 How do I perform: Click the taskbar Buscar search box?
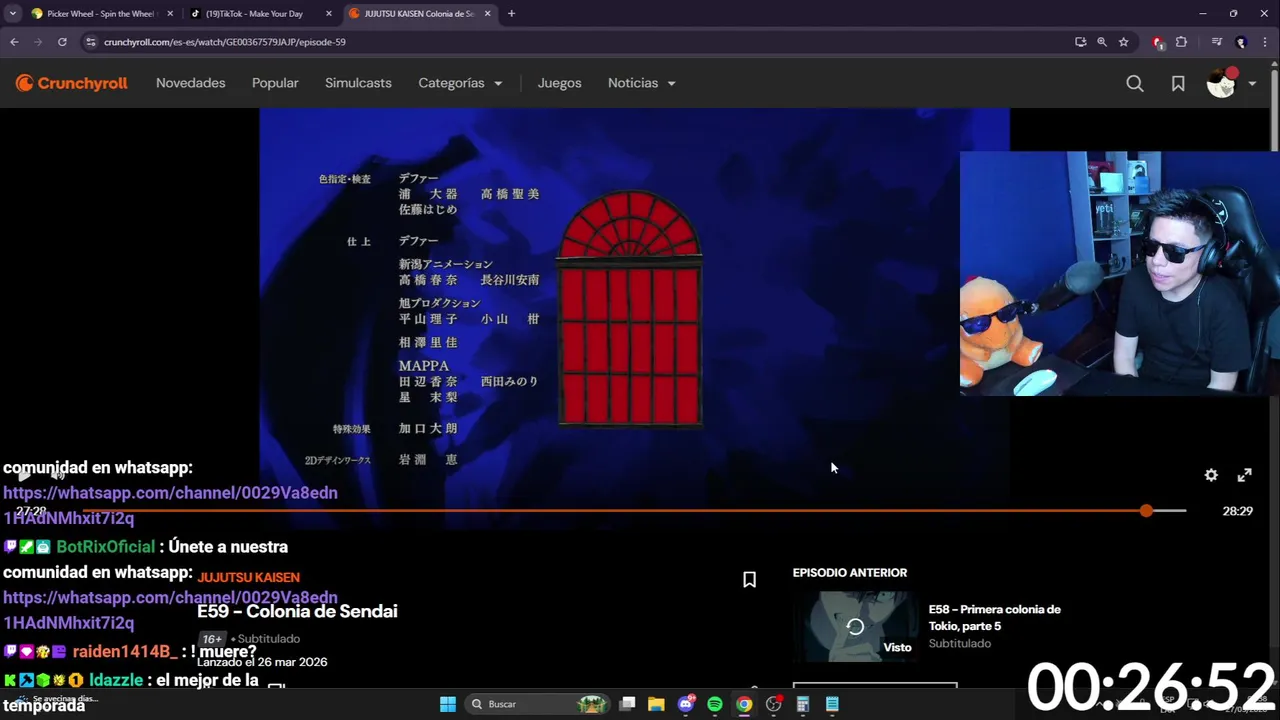[x=538, y=704]
